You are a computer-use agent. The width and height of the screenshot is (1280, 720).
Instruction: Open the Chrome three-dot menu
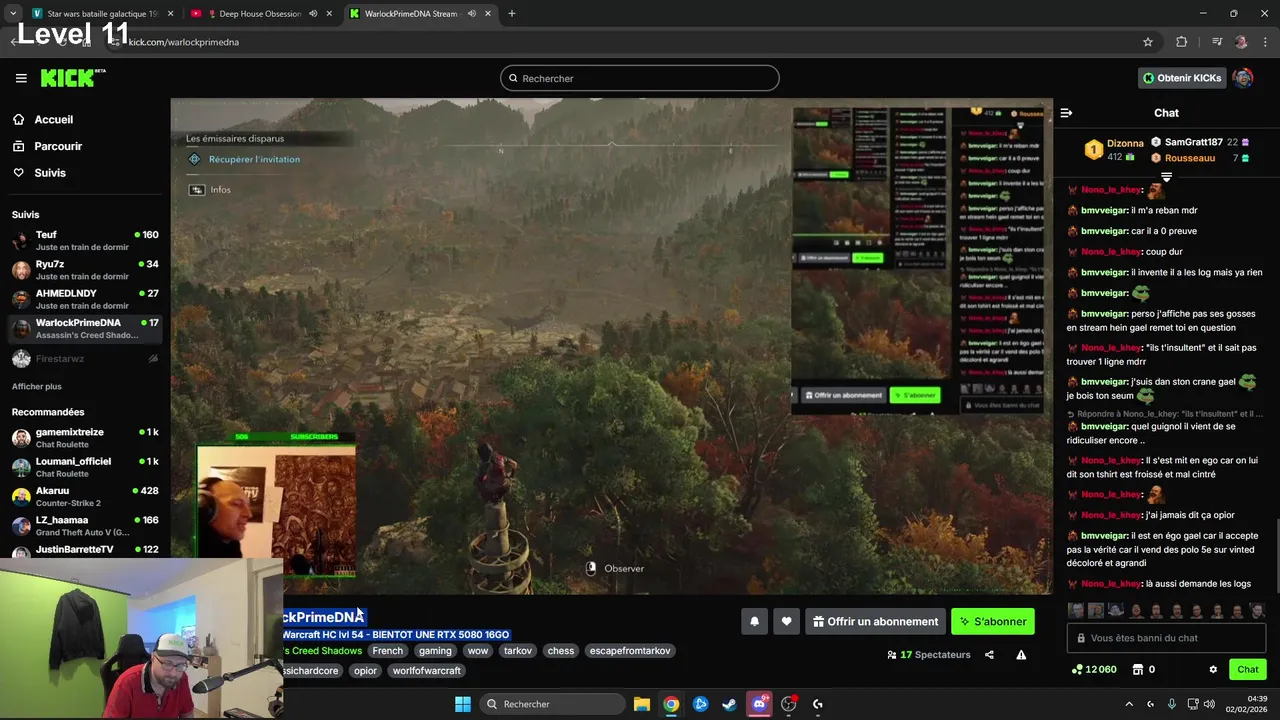pyautogui.click(x=1265, y=42)
